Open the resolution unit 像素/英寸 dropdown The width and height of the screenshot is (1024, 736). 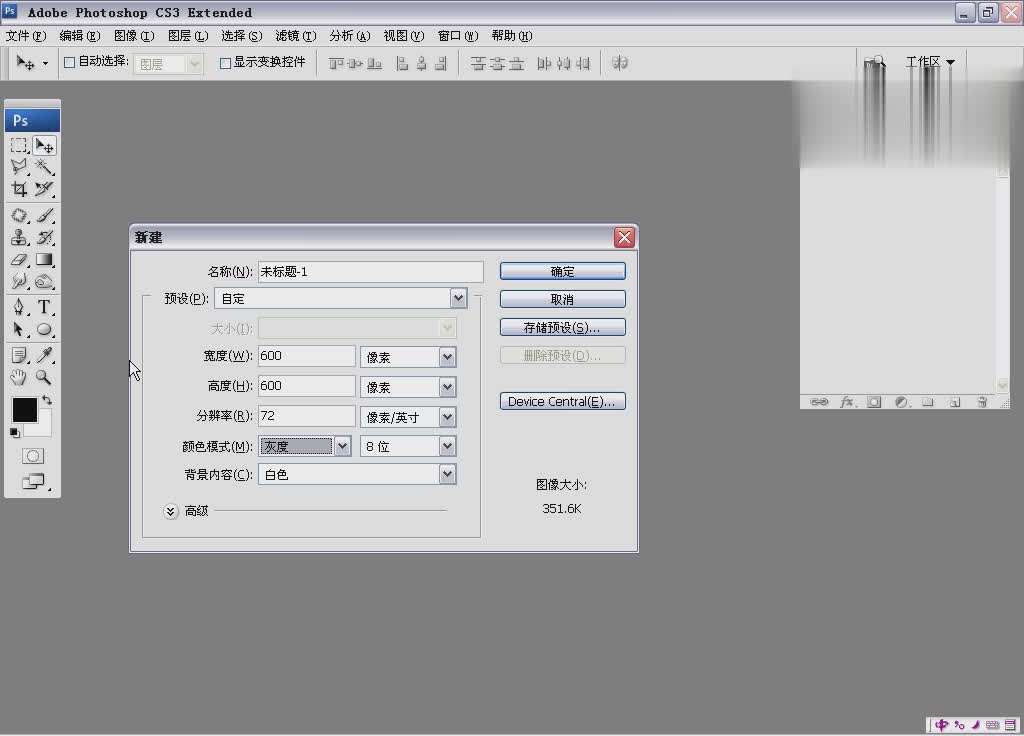[408, 417]
